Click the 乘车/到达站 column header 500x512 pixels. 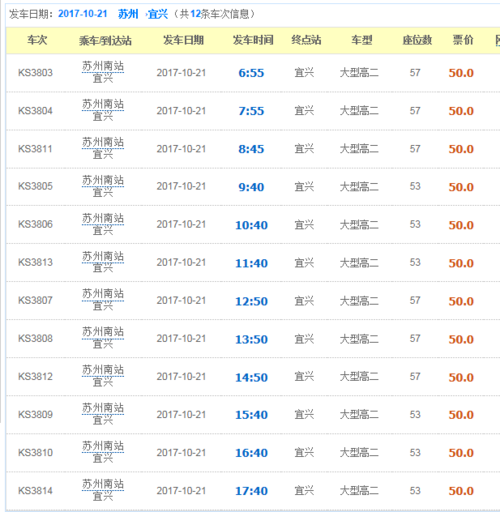click(x=105, y=40)
